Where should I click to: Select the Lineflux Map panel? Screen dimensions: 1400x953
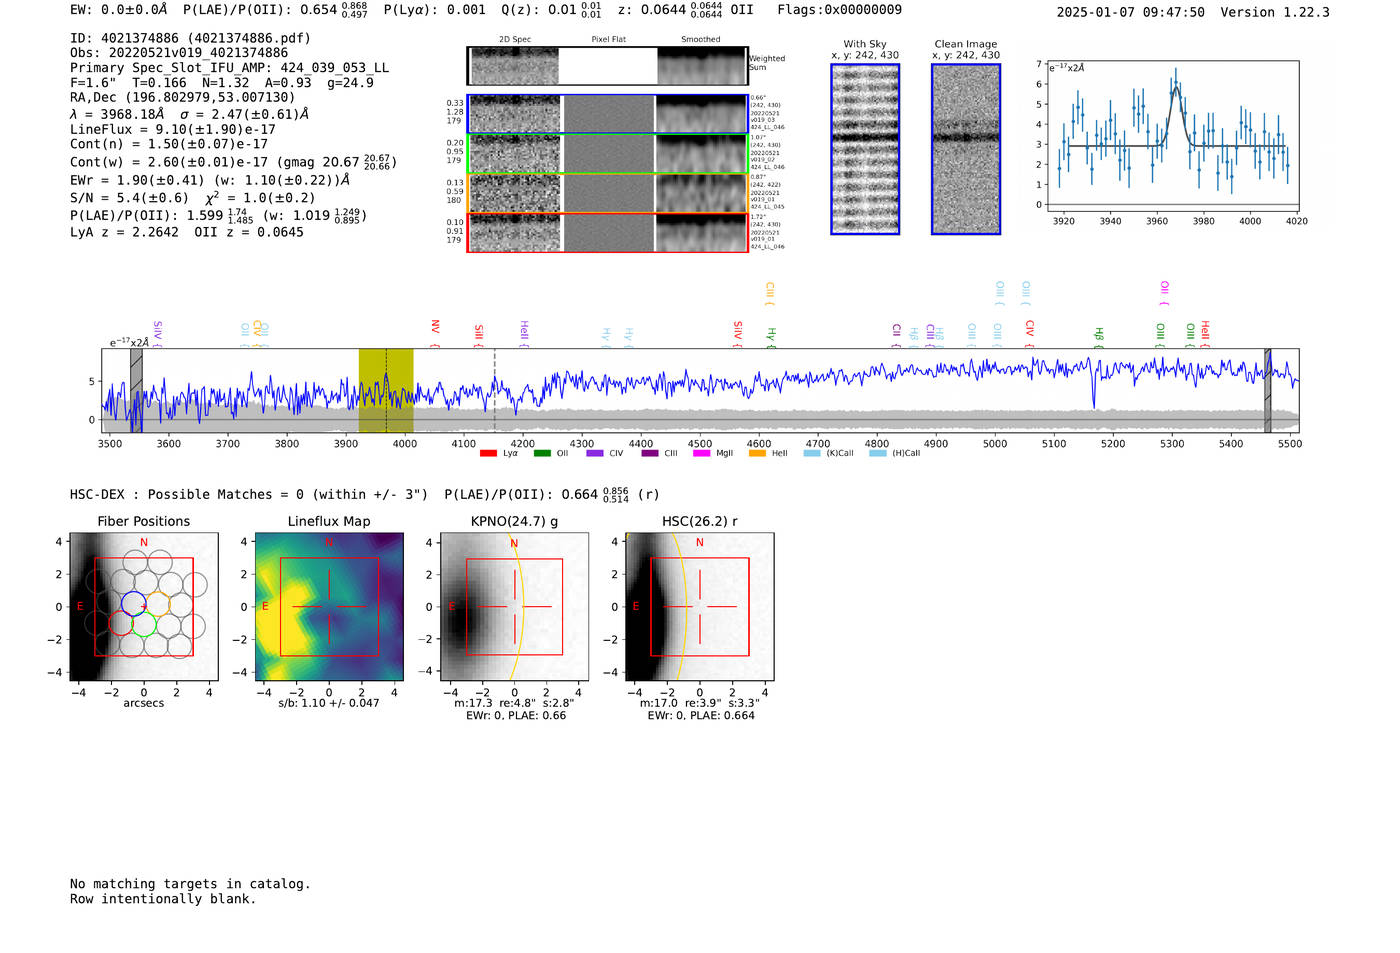tap(329, 607)
